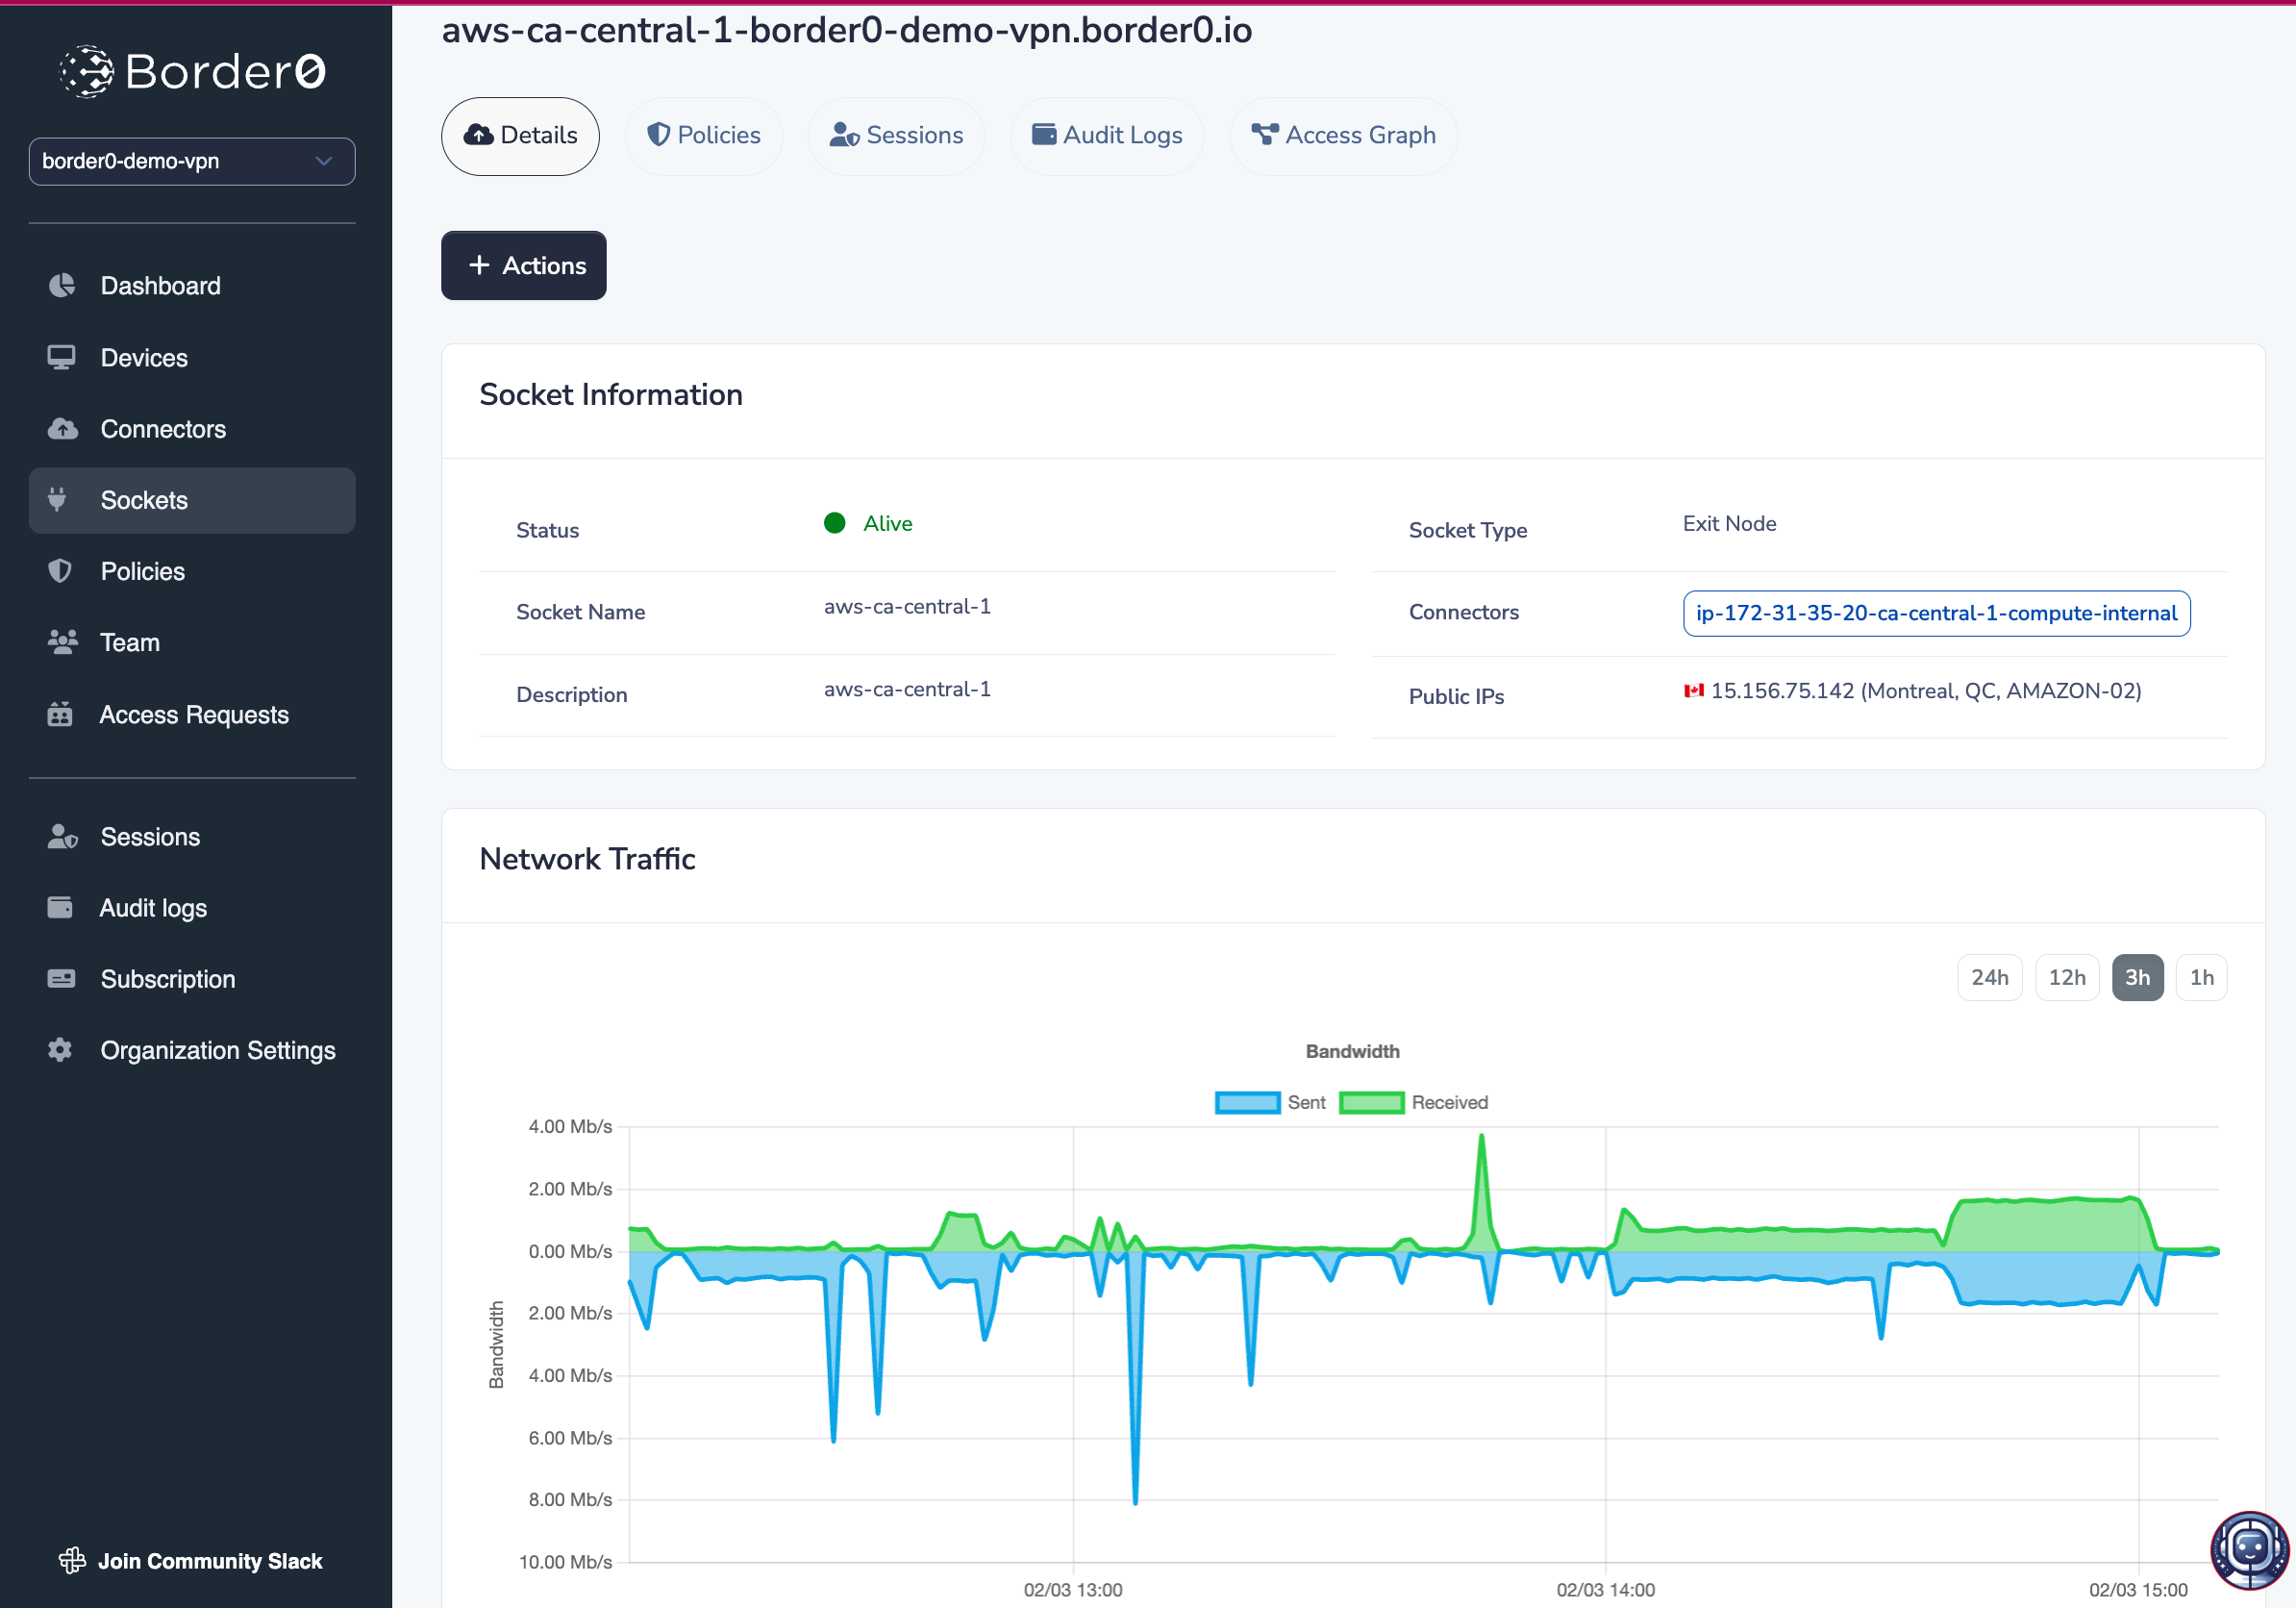The image size is (2296, 1608).
Task: Click the Public IP 15.156.75.142 text
Action: pyautogui.click(x=1926, y=691)
